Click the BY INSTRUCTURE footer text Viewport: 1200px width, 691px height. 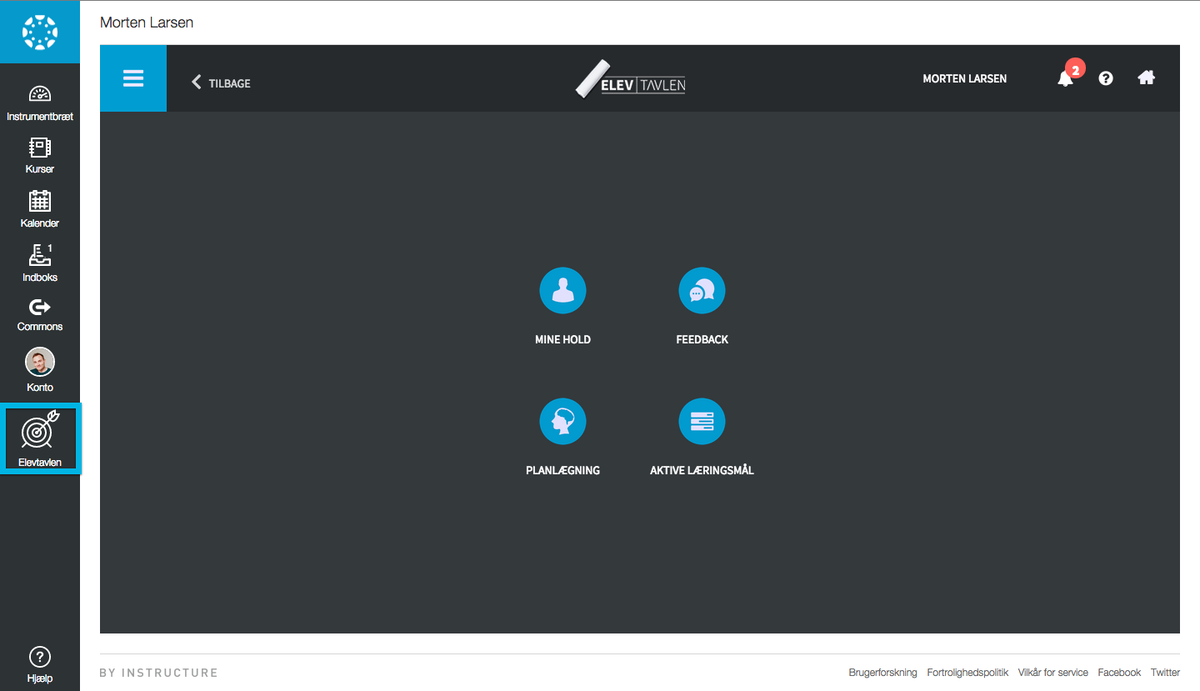[x=159, y=673]
